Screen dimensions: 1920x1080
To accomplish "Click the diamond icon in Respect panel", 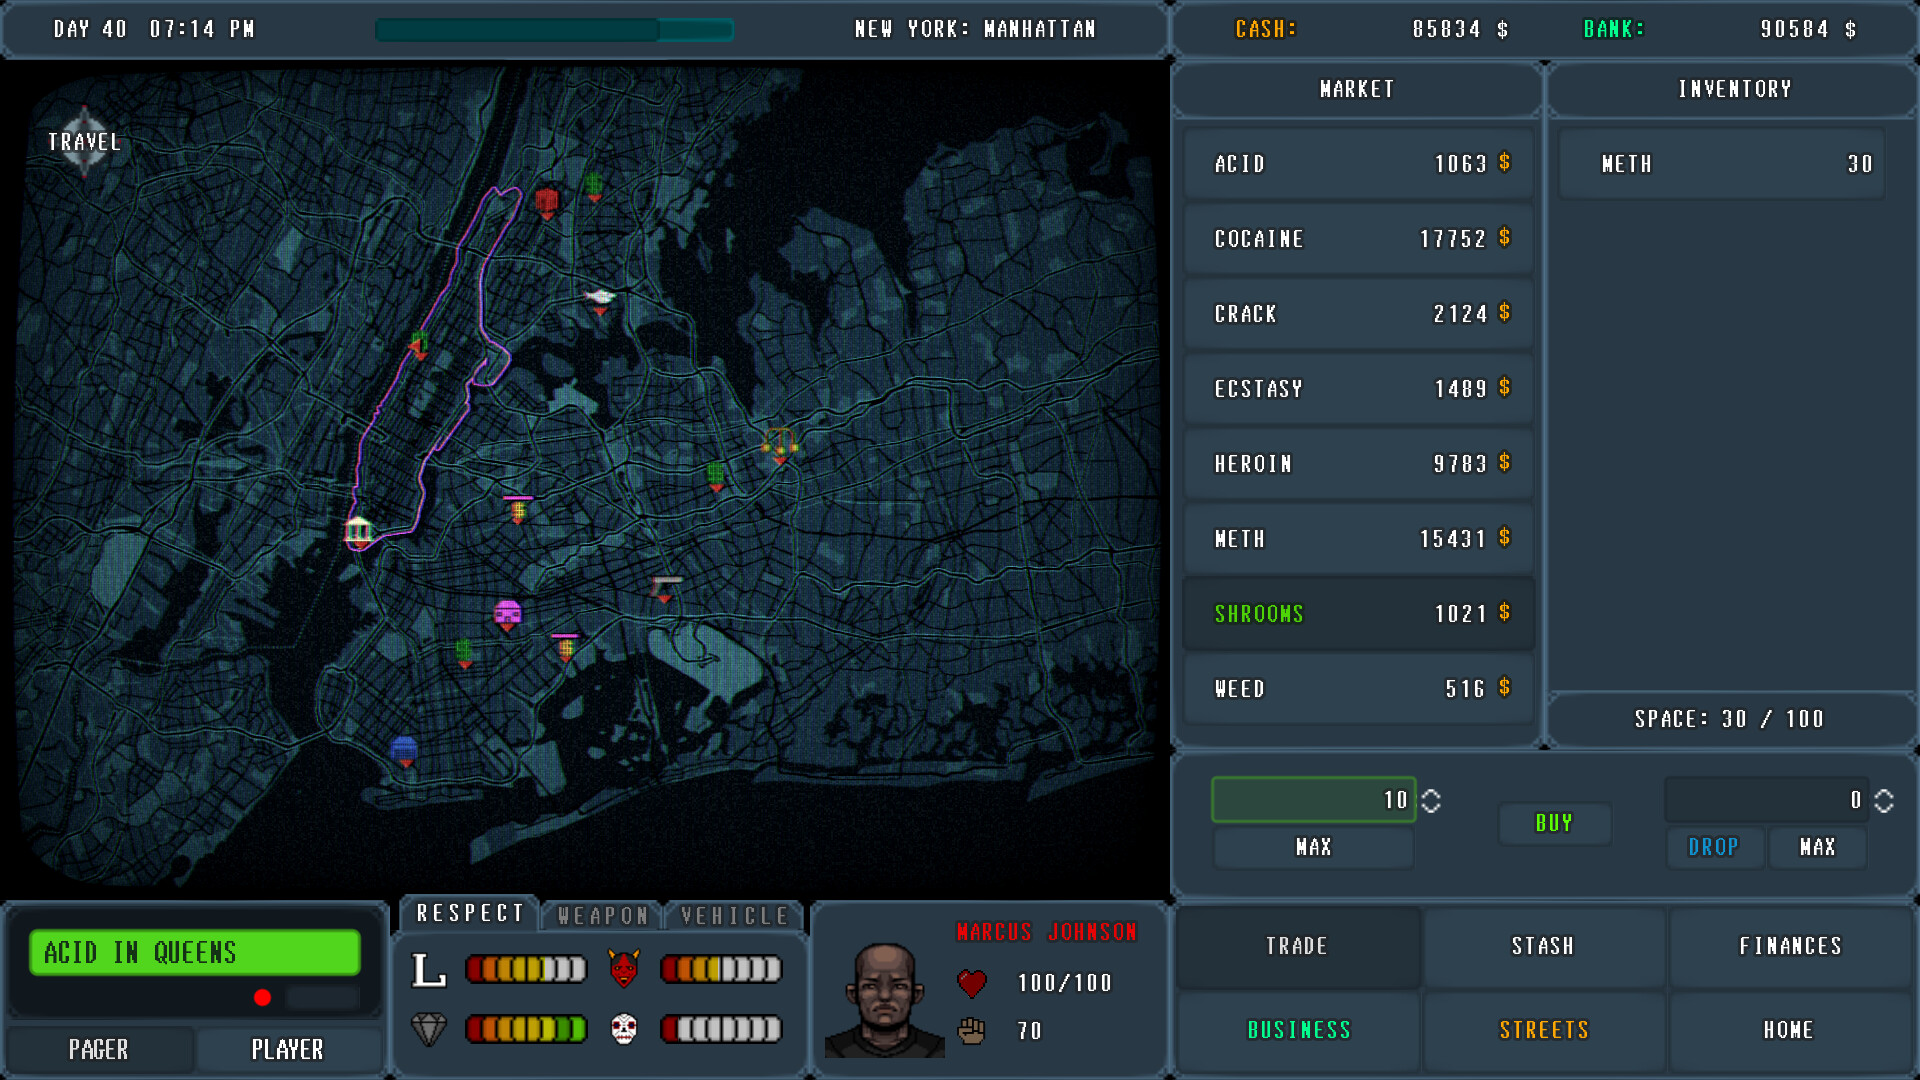I will pyautogui.click(x=430, y=1028).
